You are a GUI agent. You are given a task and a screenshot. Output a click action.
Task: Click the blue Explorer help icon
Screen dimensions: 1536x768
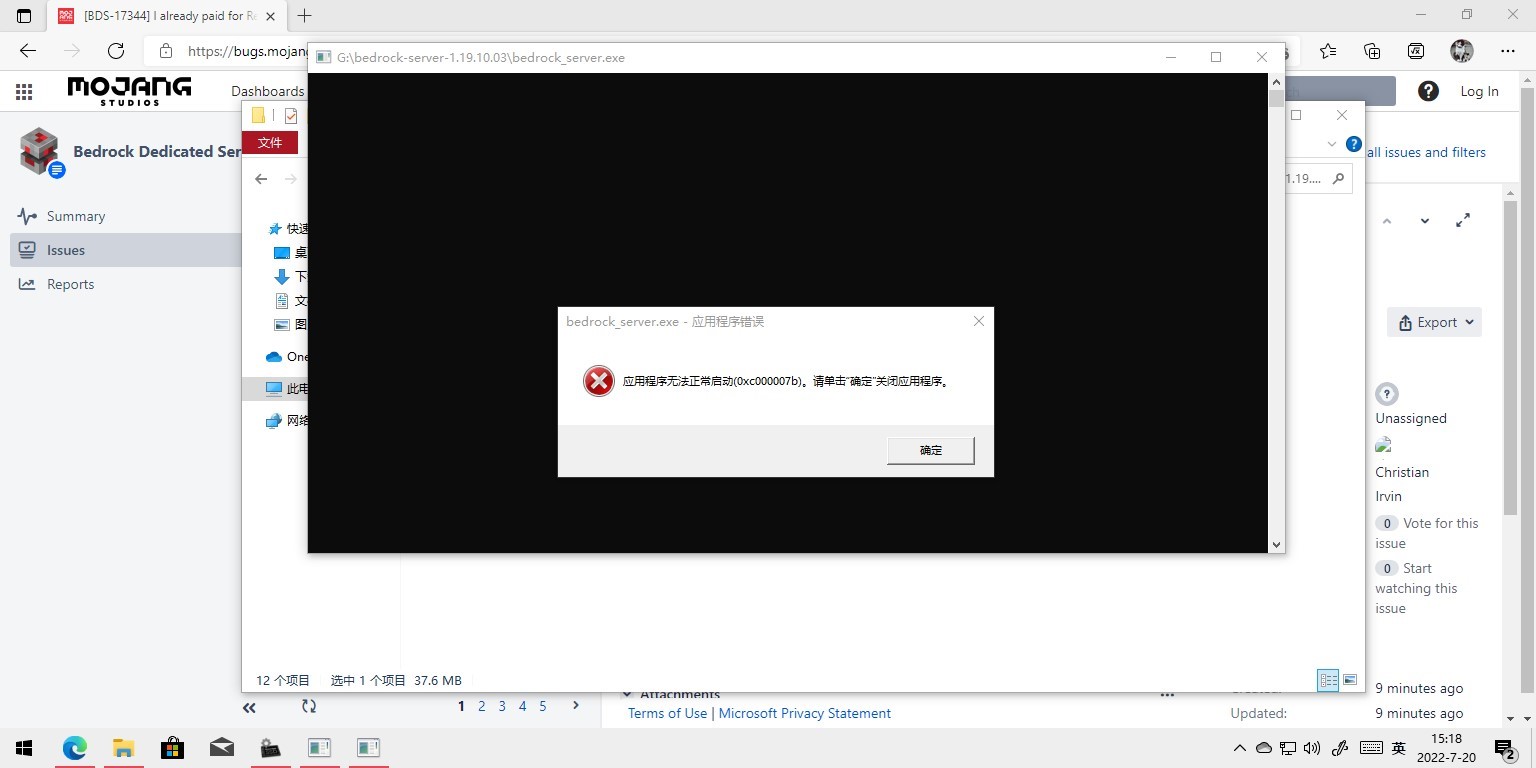coord(1354,144)
